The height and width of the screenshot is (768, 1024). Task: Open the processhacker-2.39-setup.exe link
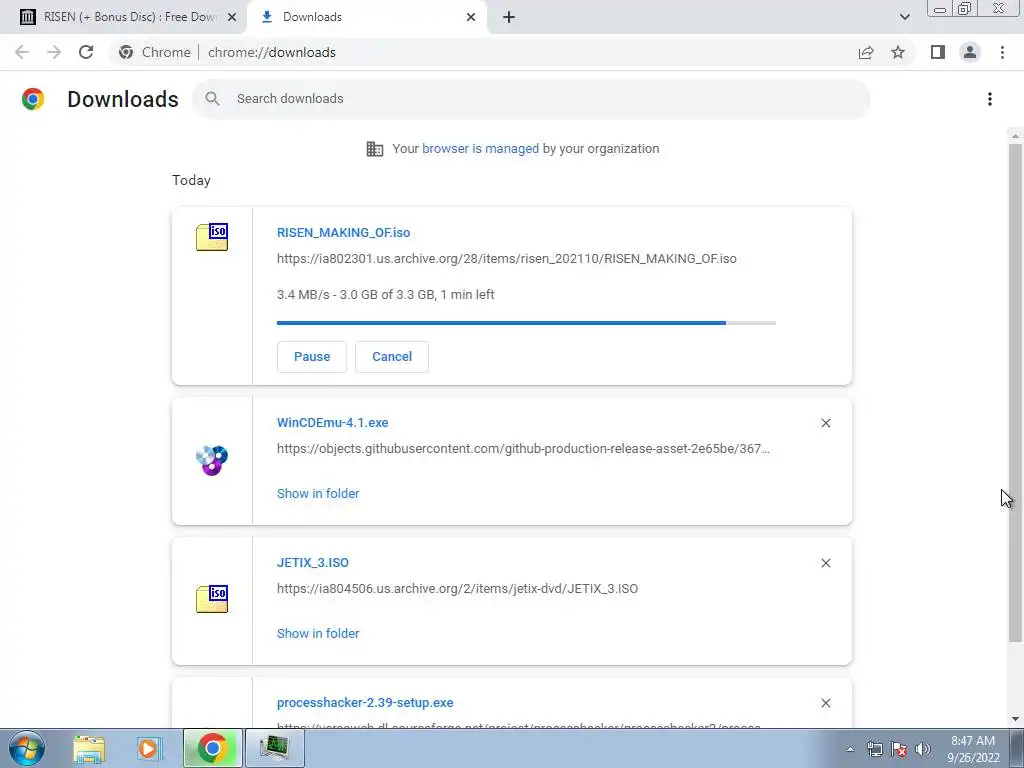(365, 703)
